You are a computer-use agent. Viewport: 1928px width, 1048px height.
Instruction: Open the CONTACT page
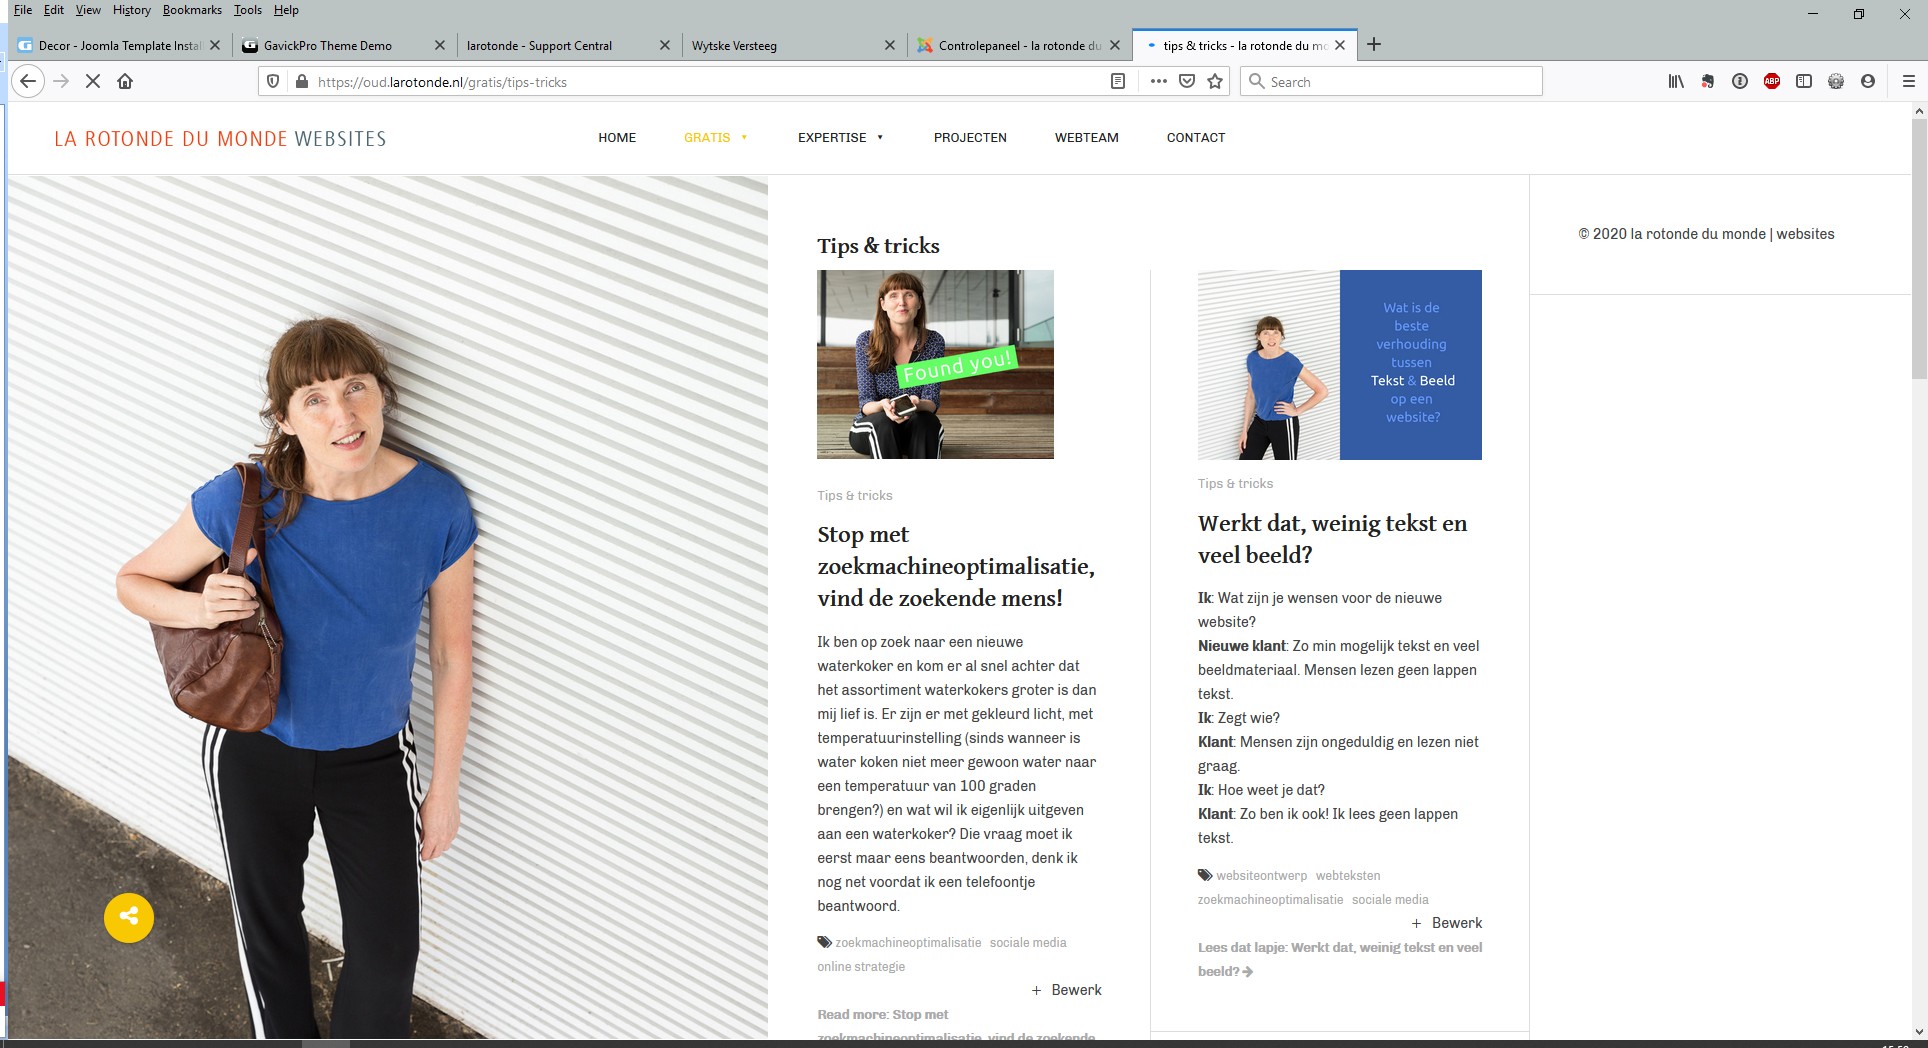tap(1196, 138)
